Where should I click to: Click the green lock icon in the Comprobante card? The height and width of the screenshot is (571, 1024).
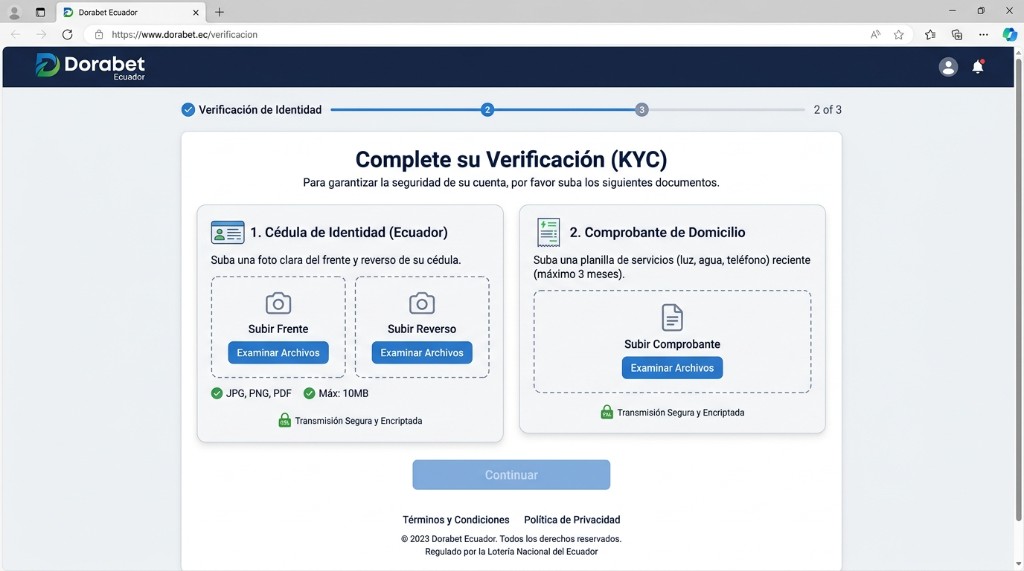click(x=607, y=412)
